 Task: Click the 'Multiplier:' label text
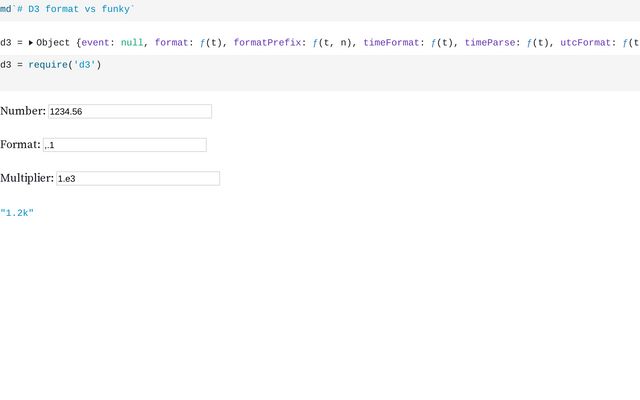(x=27, y=178)
